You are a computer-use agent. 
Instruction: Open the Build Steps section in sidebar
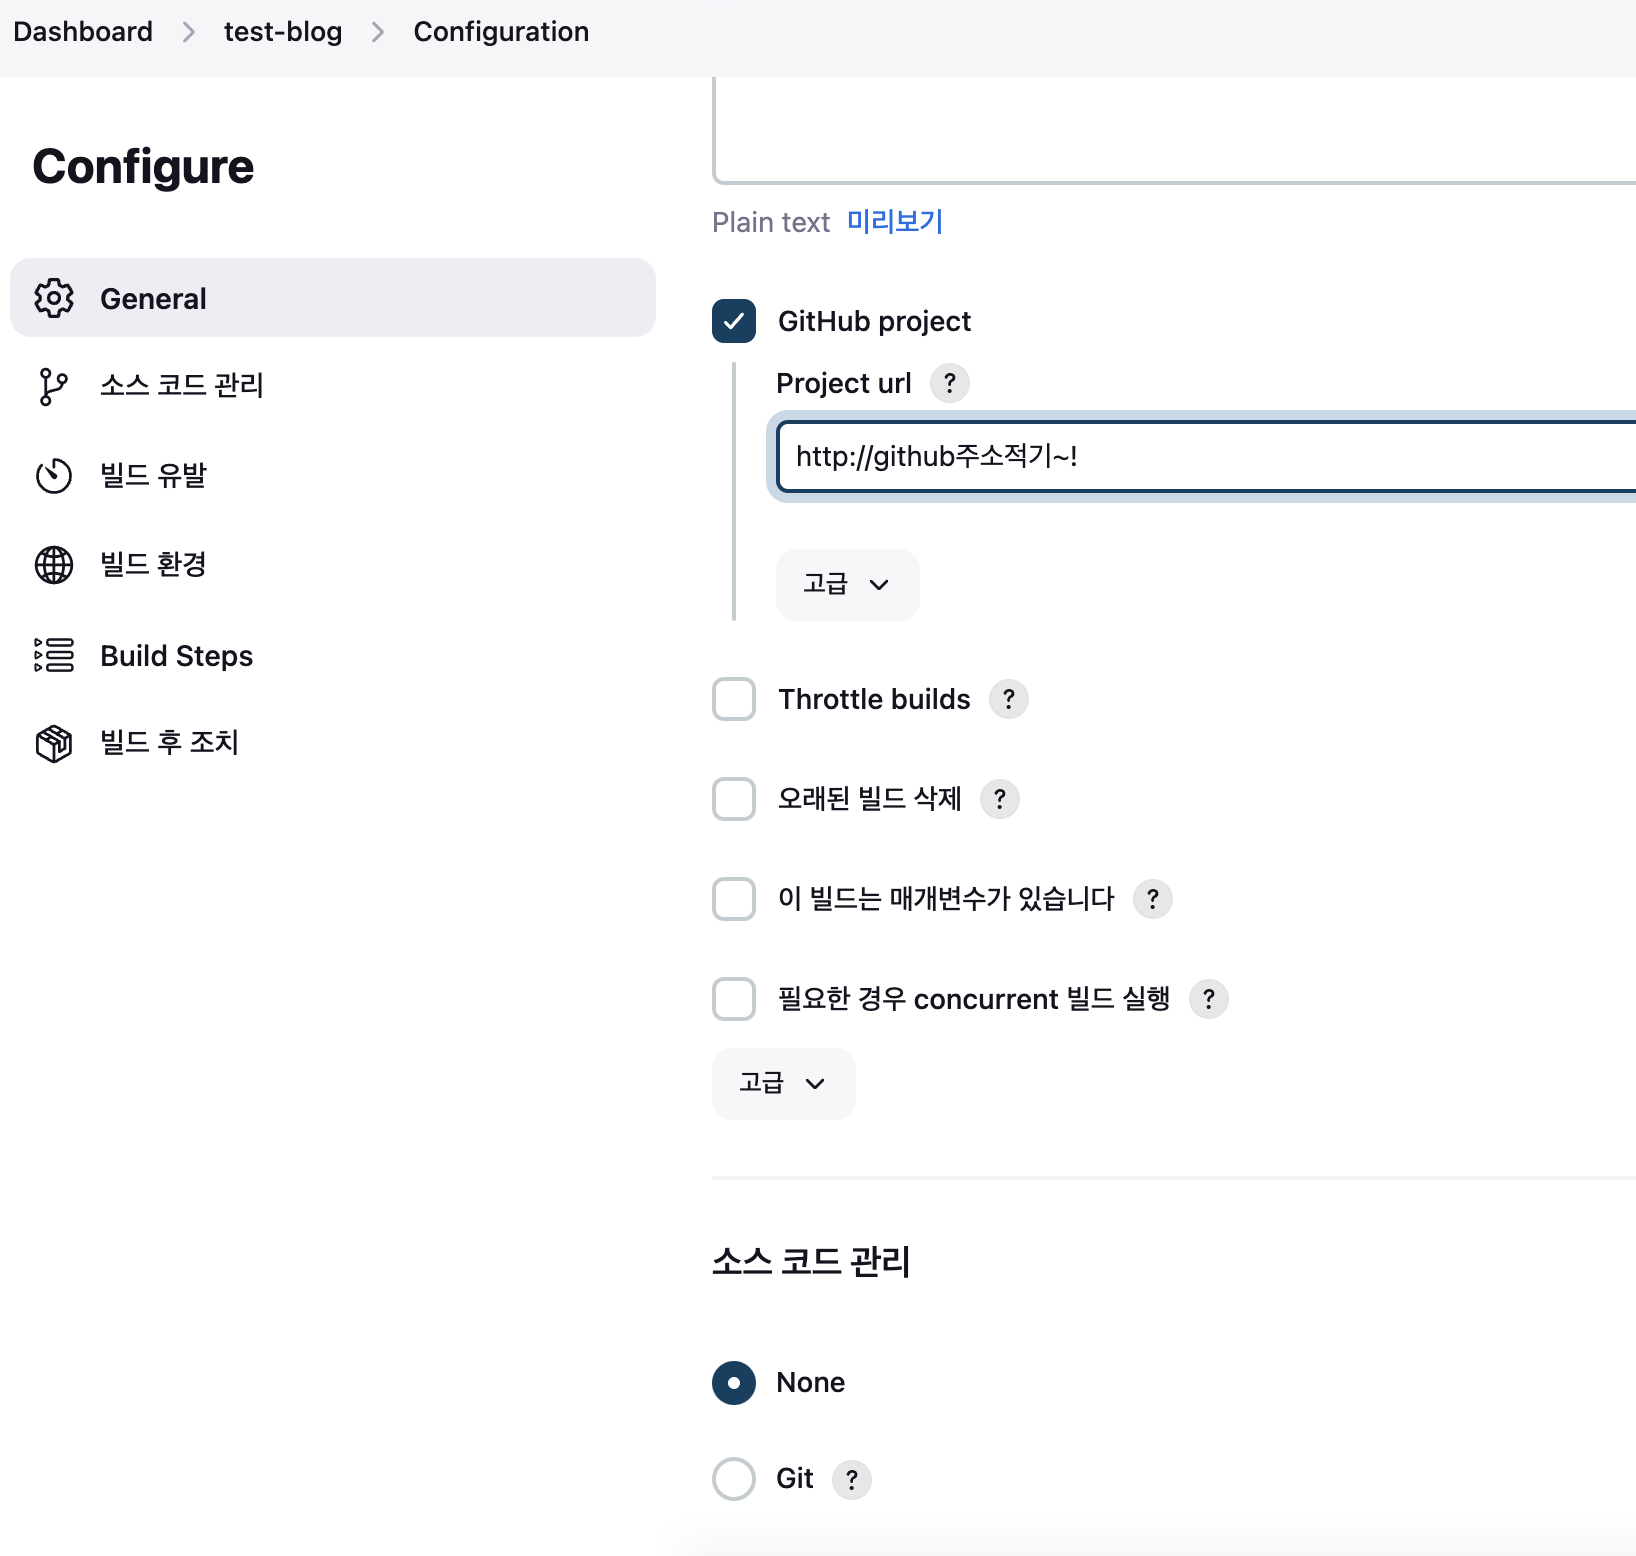coord(176,656)
